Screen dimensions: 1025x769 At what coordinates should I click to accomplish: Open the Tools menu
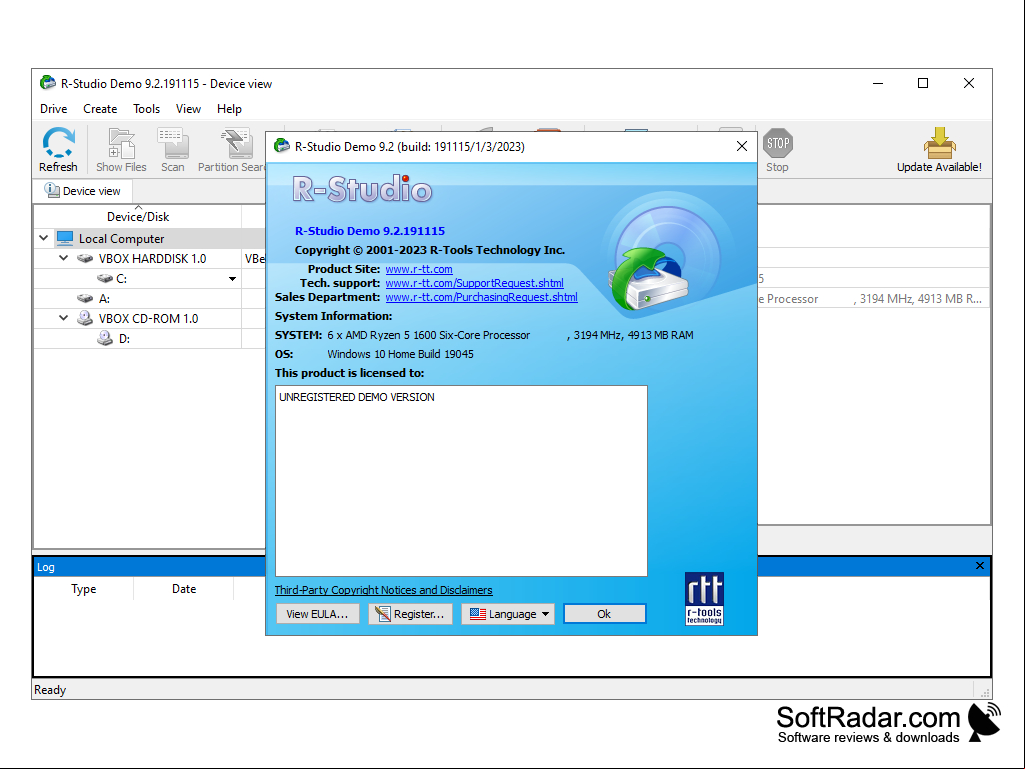[146, 109]
